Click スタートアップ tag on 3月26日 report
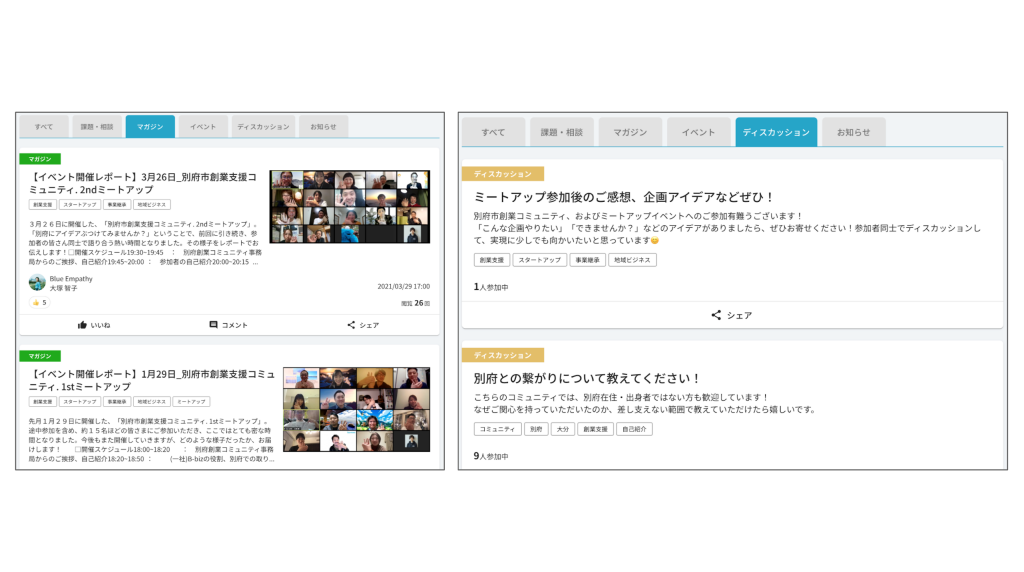The height and width of the screenshot is (572, 1024). coord(80,204)
